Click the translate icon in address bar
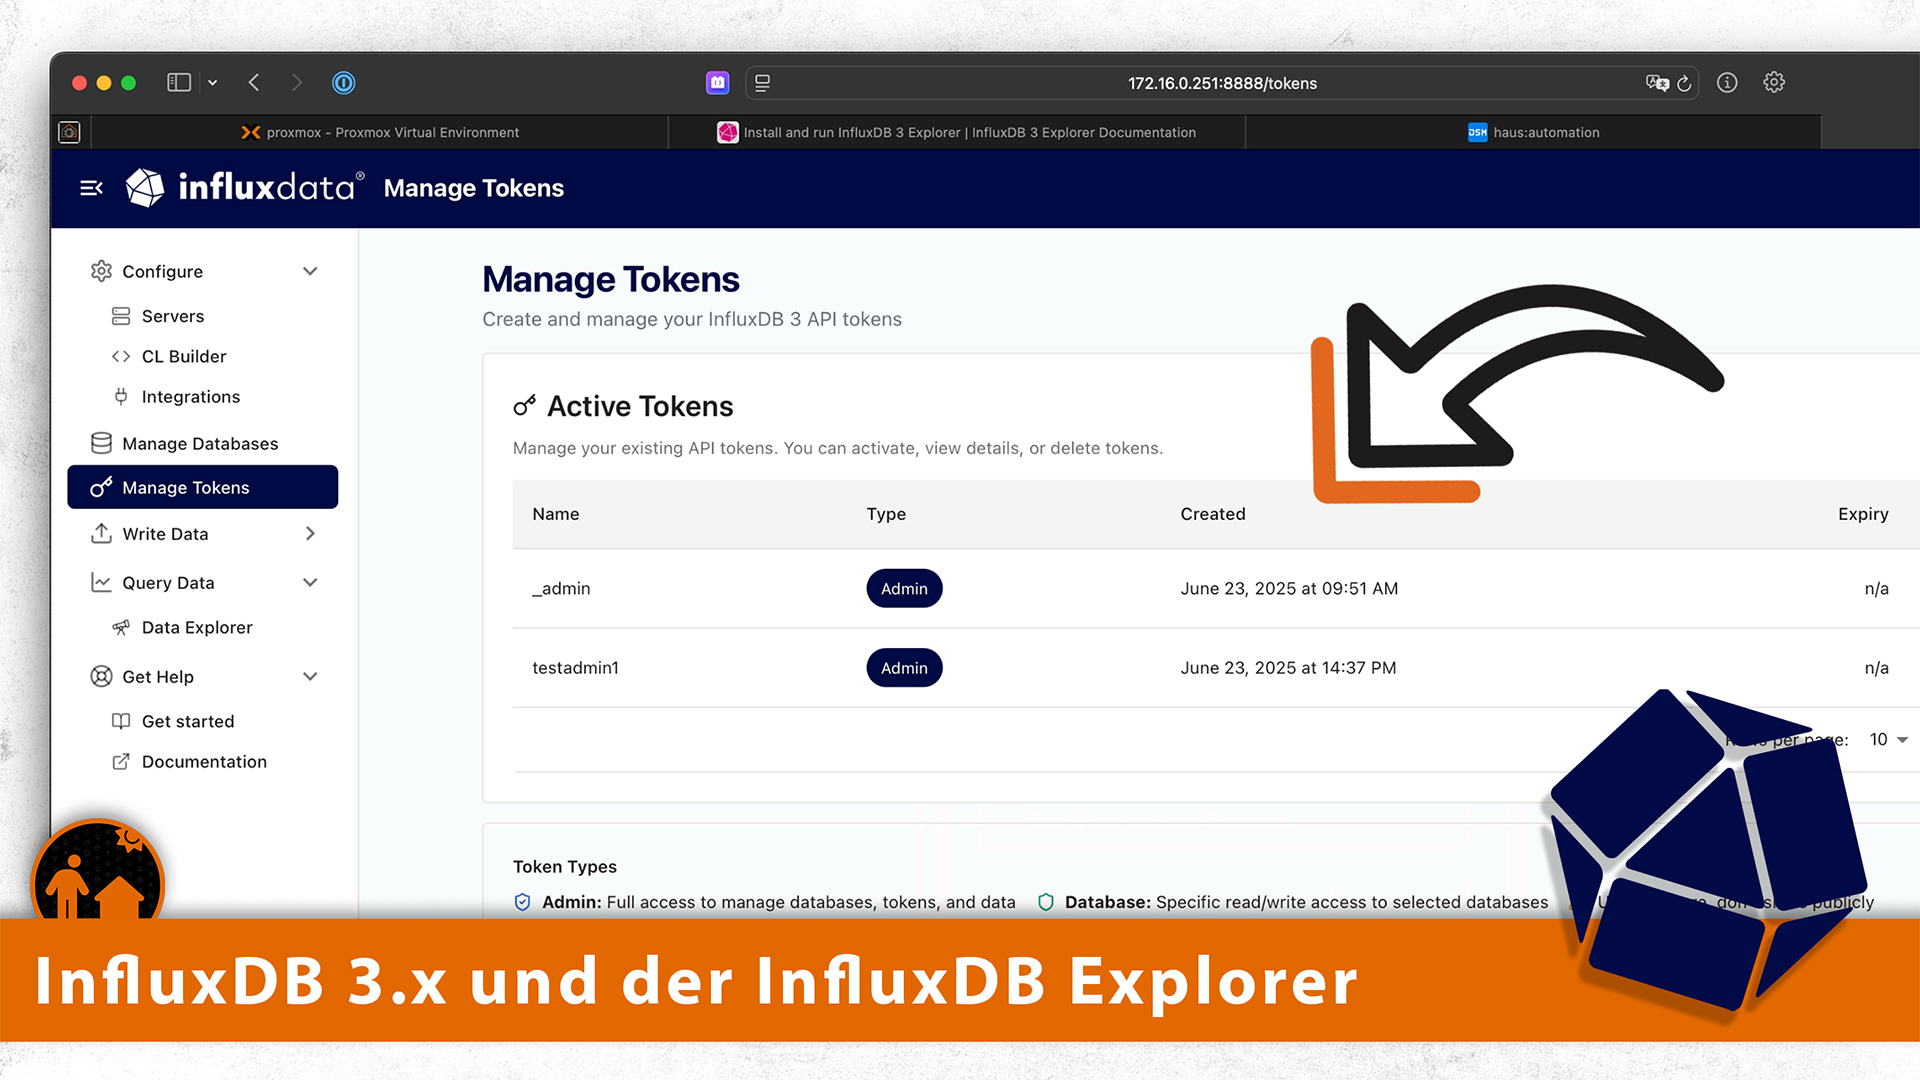 tap(1657, 83)
